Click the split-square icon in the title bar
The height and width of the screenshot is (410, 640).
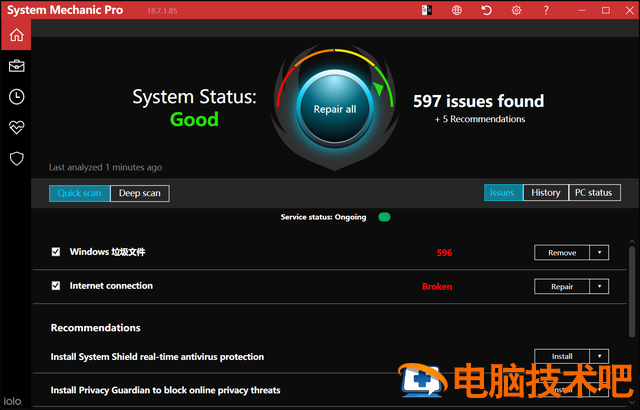click(x=427, y=10)
